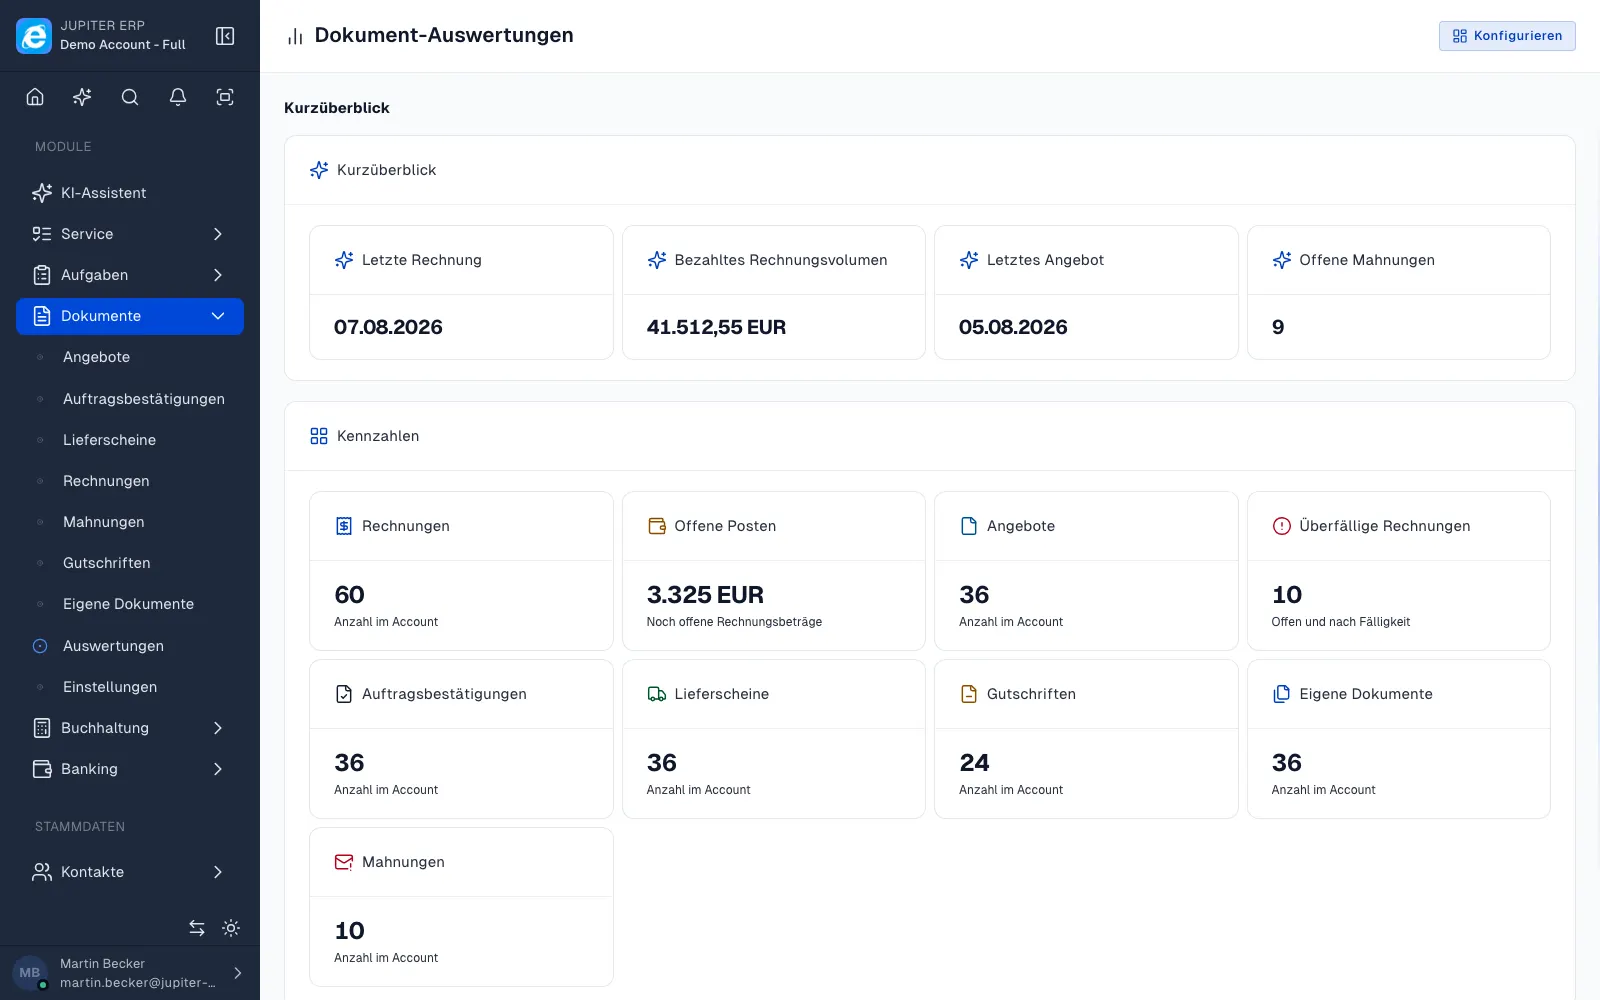Open KI-Assistent module

[x=130, y=193]
